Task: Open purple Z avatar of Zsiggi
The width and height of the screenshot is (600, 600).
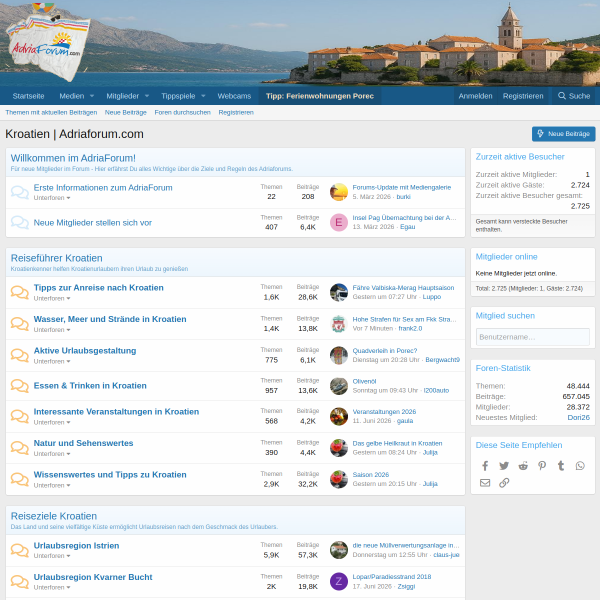Action: (x=339, y=582)
